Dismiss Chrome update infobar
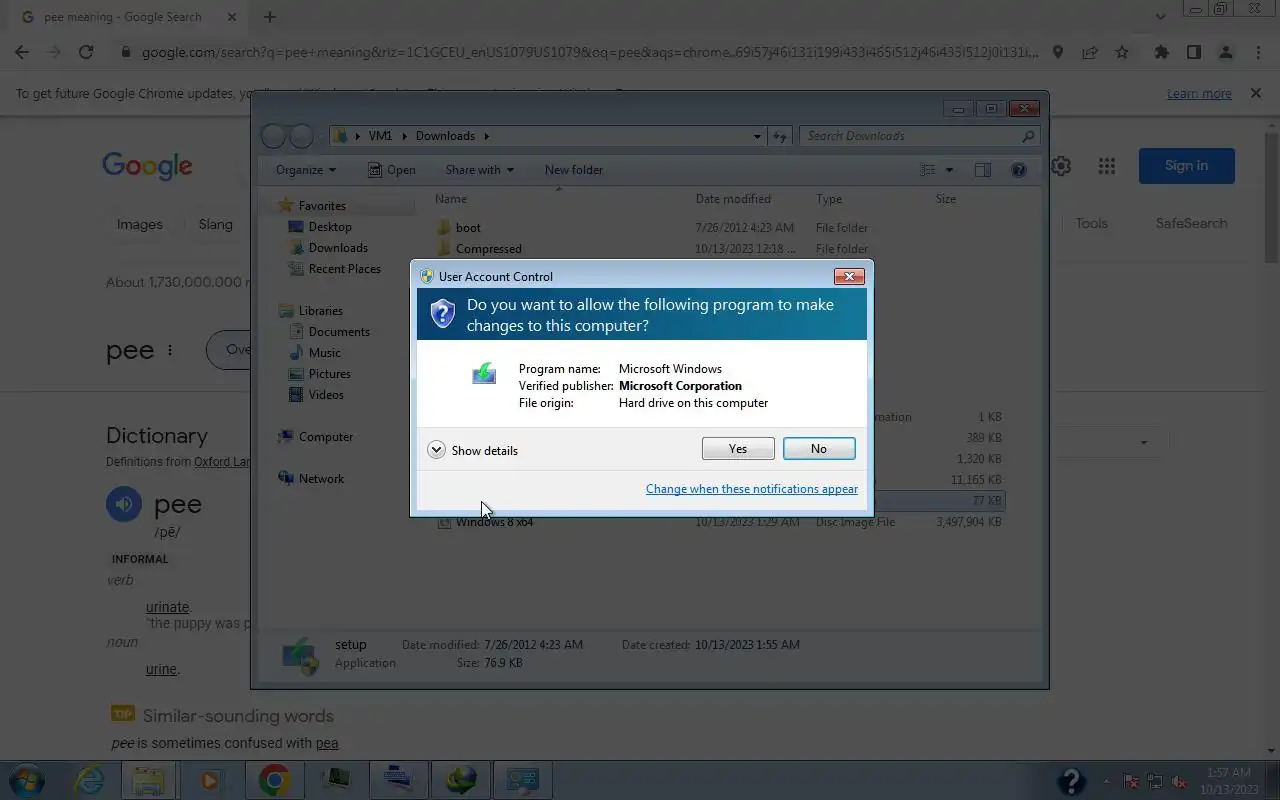 click(1256, 93)
